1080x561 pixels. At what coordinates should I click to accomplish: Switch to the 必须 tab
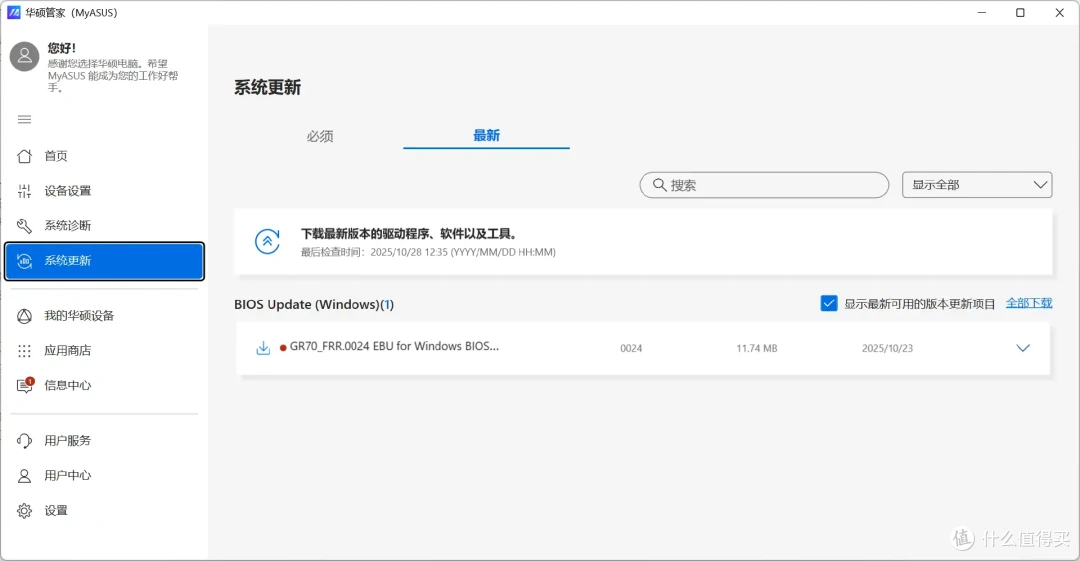320,136
